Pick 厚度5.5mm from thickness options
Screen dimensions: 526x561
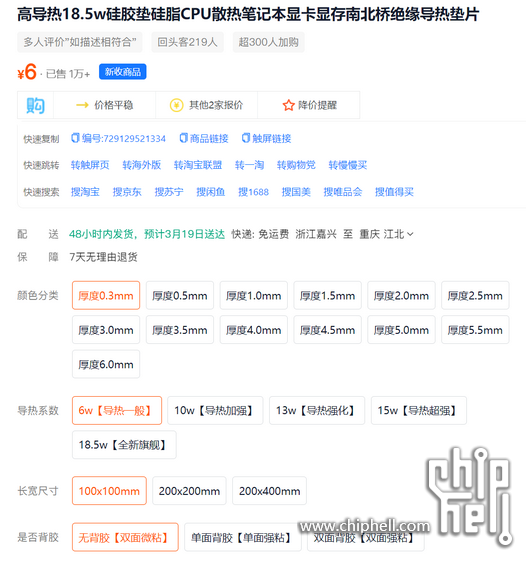click(475, 330)
